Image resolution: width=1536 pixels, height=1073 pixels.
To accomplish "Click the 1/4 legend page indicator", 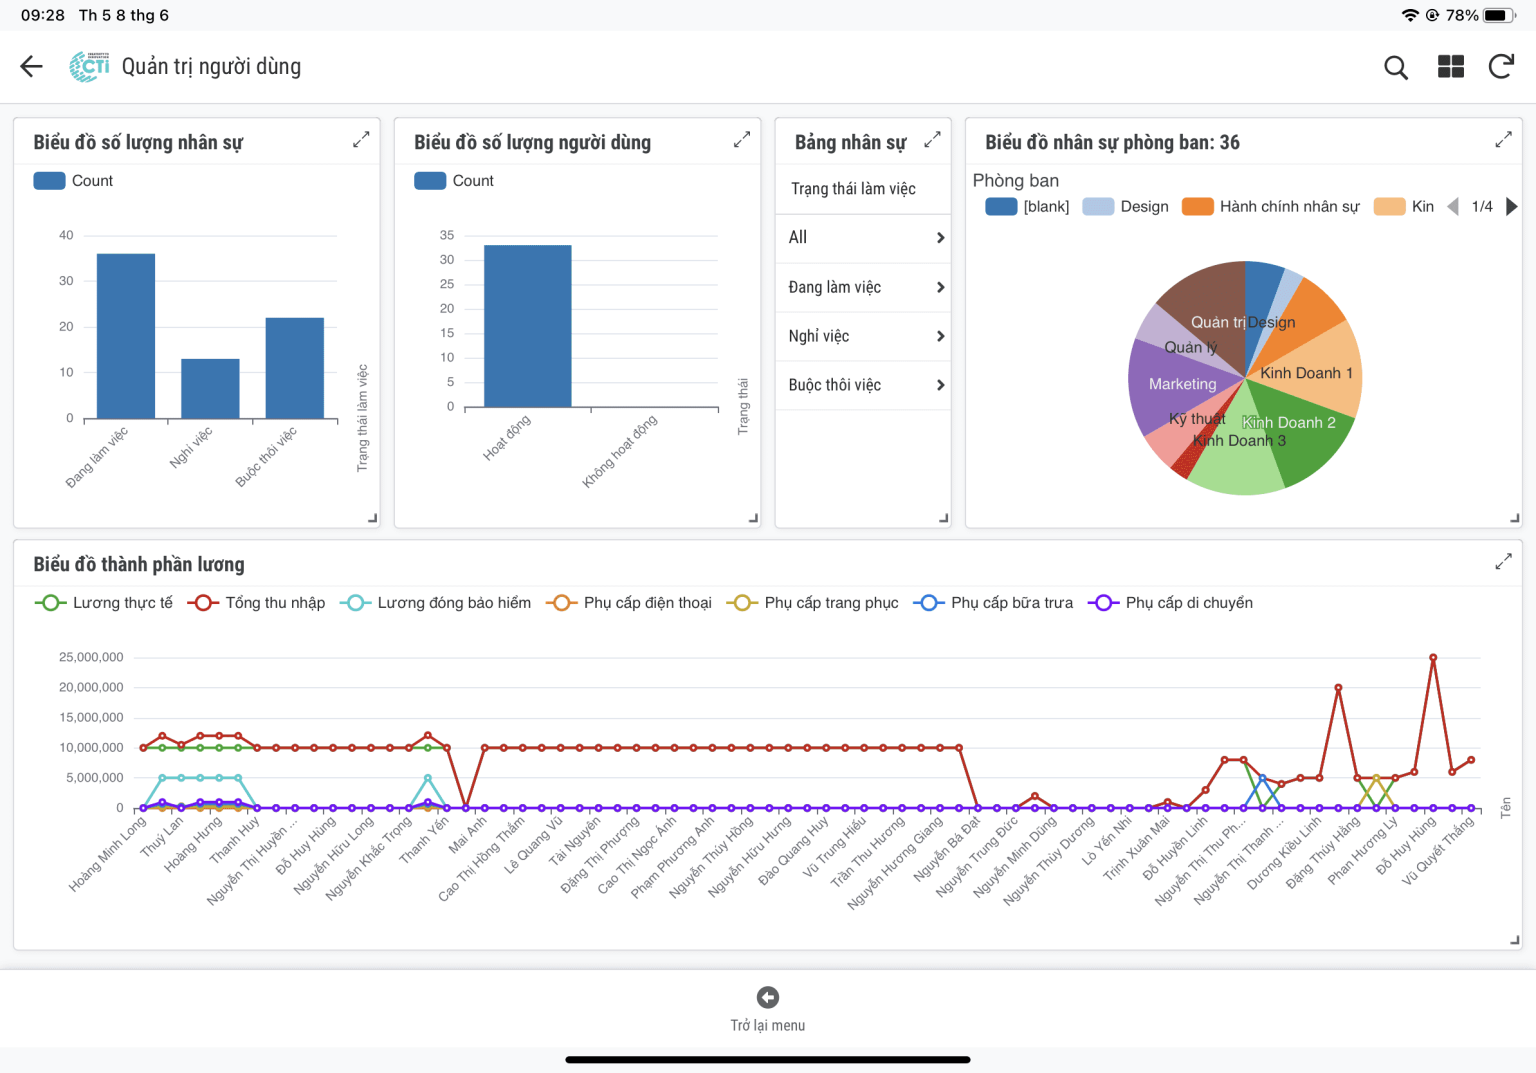I will click(x=1482, y=206).
